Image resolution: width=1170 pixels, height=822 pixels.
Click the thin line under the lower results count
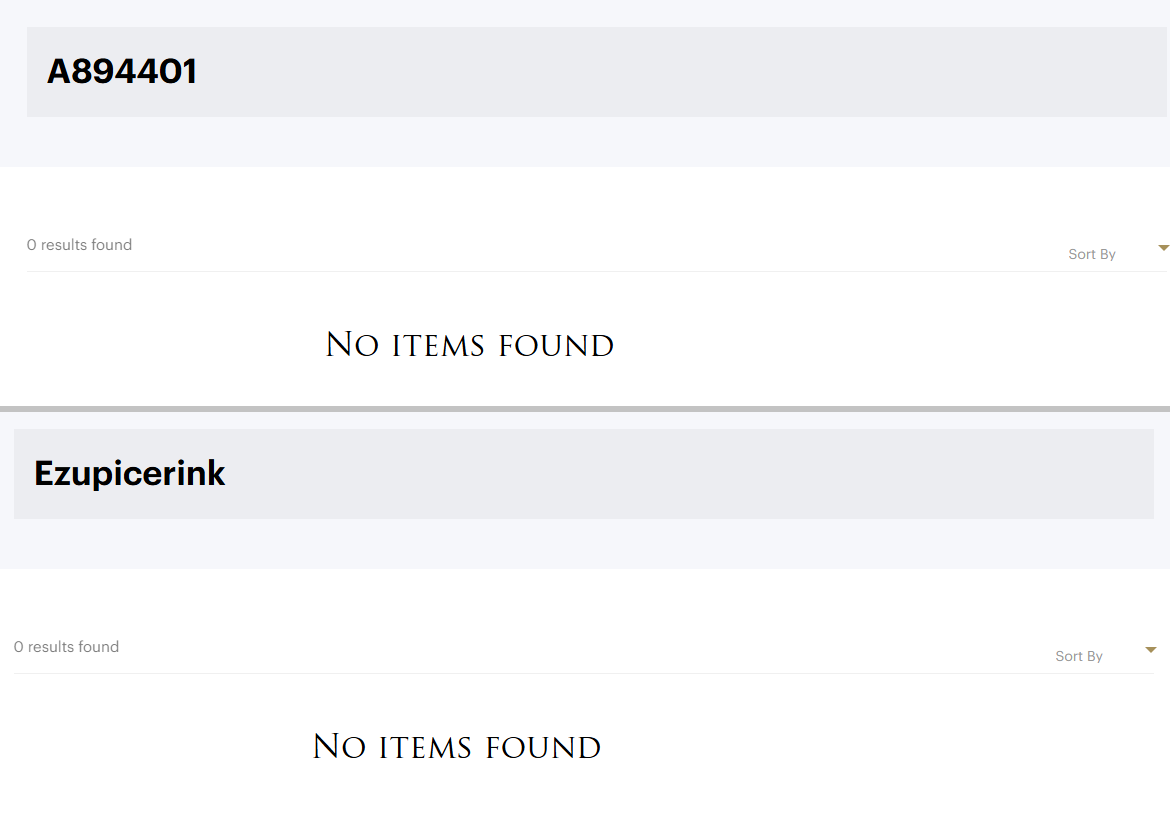[500, 673]
